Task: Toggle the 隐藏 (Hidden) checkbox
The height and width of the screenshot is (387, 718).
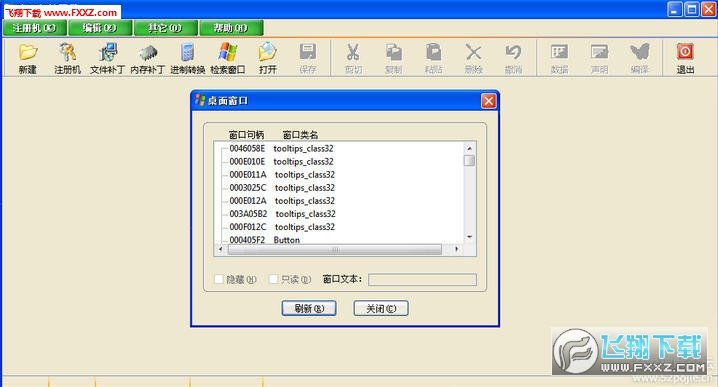Action: [x=219, y=279]
